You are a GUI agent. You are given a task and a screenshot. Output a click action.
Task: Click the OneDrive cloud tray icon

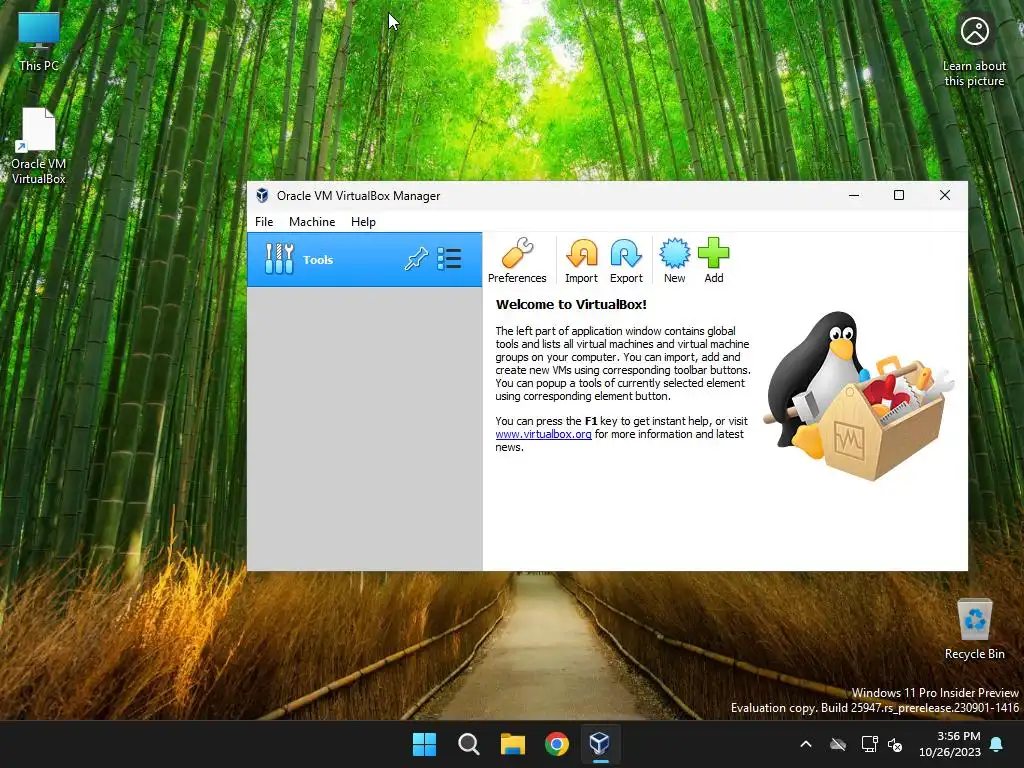point(838,744)
